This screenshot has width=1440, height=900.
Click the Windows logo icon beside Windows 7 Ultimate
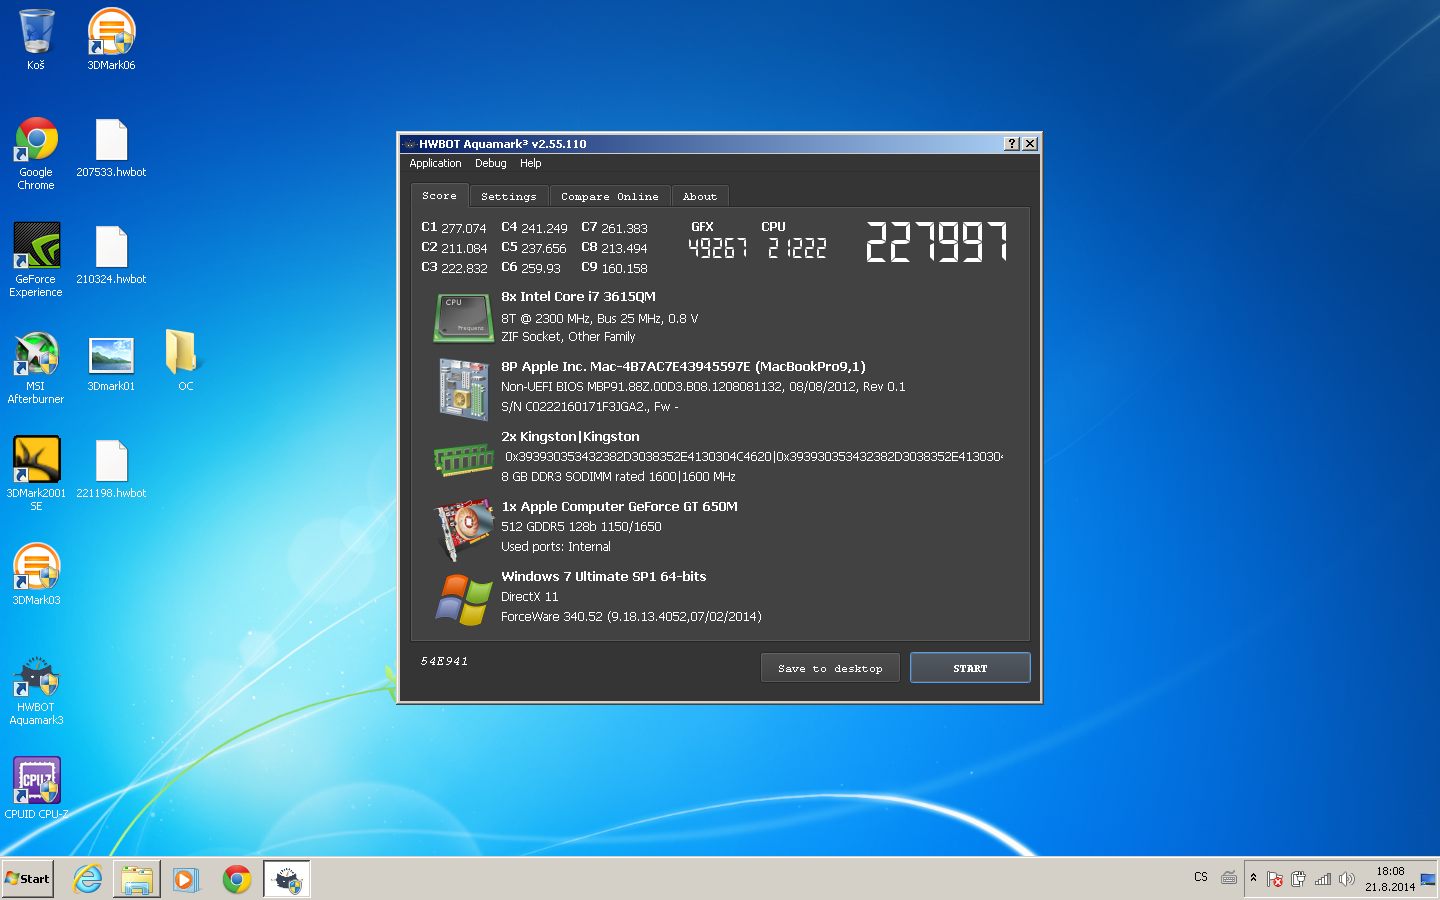pyautogui.click(x=464, y=599)
